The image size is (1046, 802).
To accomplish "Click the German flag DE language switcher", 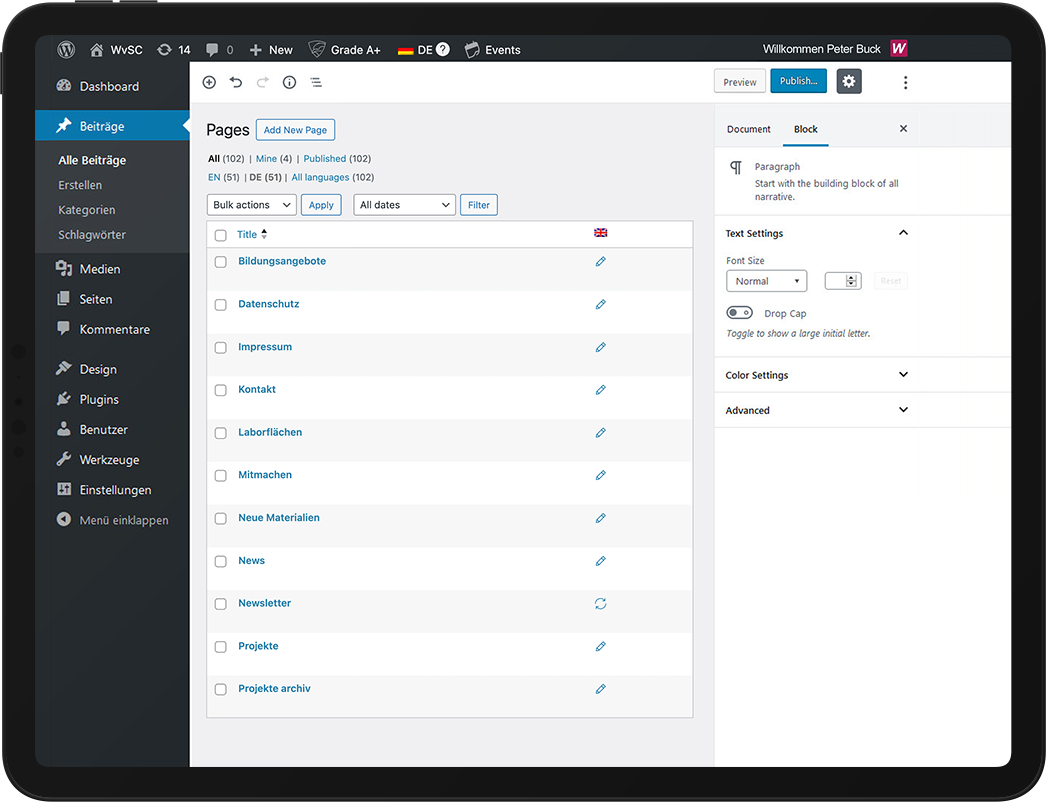I will (x=414, y=50).
